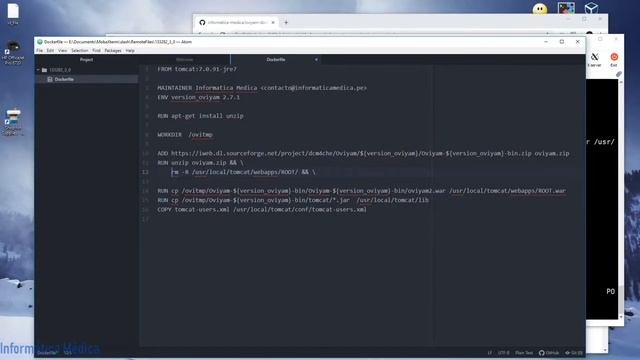Click the LF line ending status indicator
640x360 pixels.
click(x=489, y=353)
